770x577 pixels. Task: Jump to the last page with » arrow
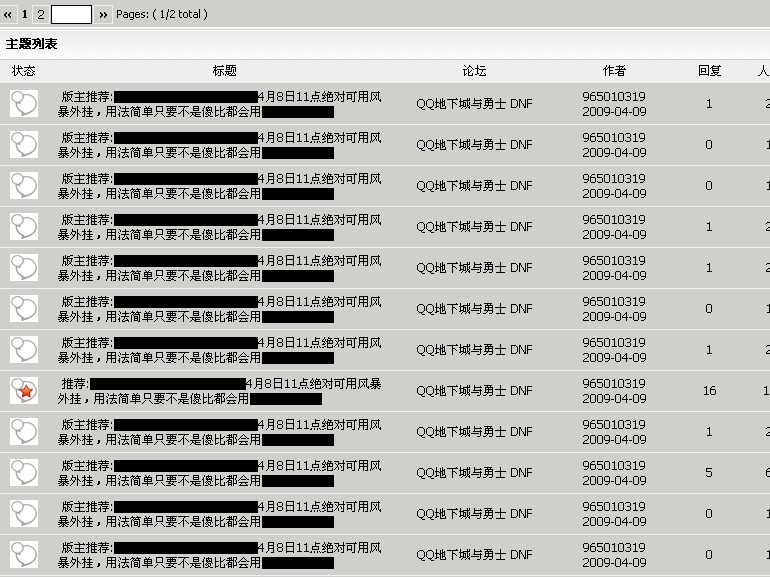pos(103,15)
